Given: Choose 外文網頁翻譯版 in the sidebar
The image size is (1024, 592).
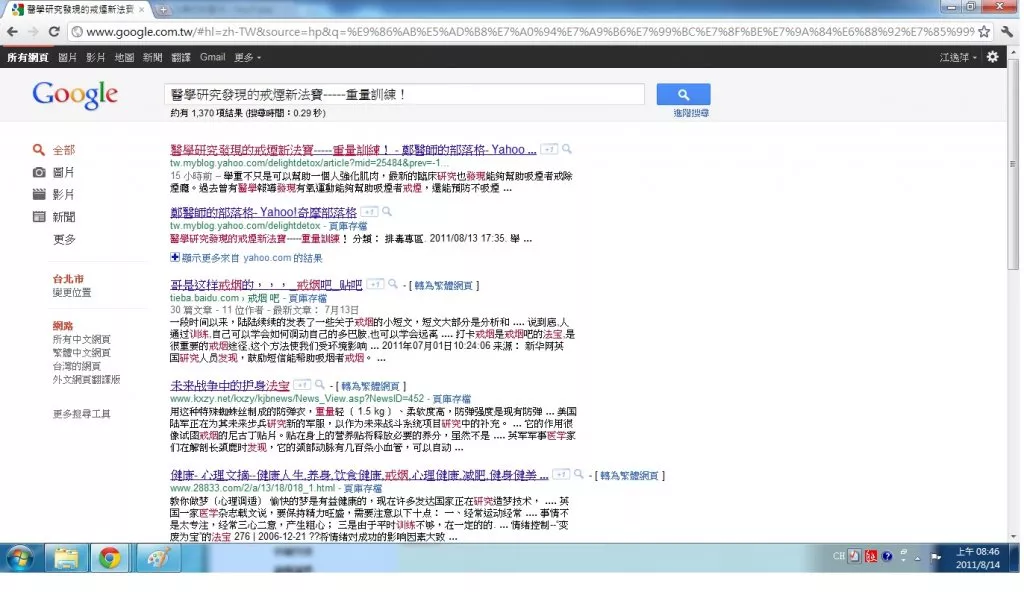Looking at the screenshot, I should tap(86, 380).
